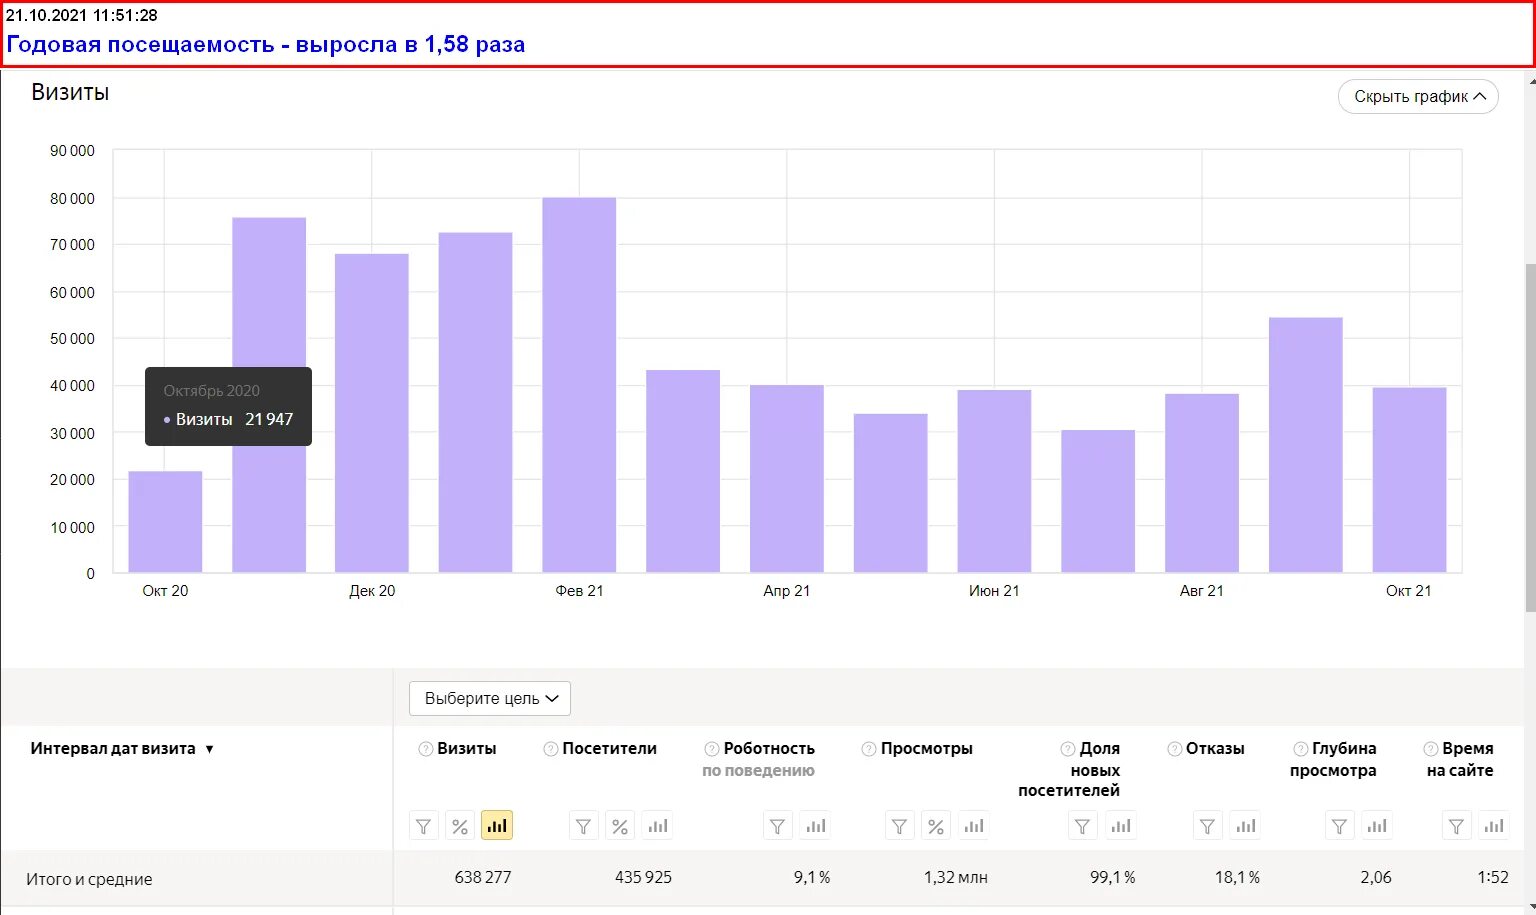Click the Визиты chart title
1536x915 pixels.
(70, 92)
